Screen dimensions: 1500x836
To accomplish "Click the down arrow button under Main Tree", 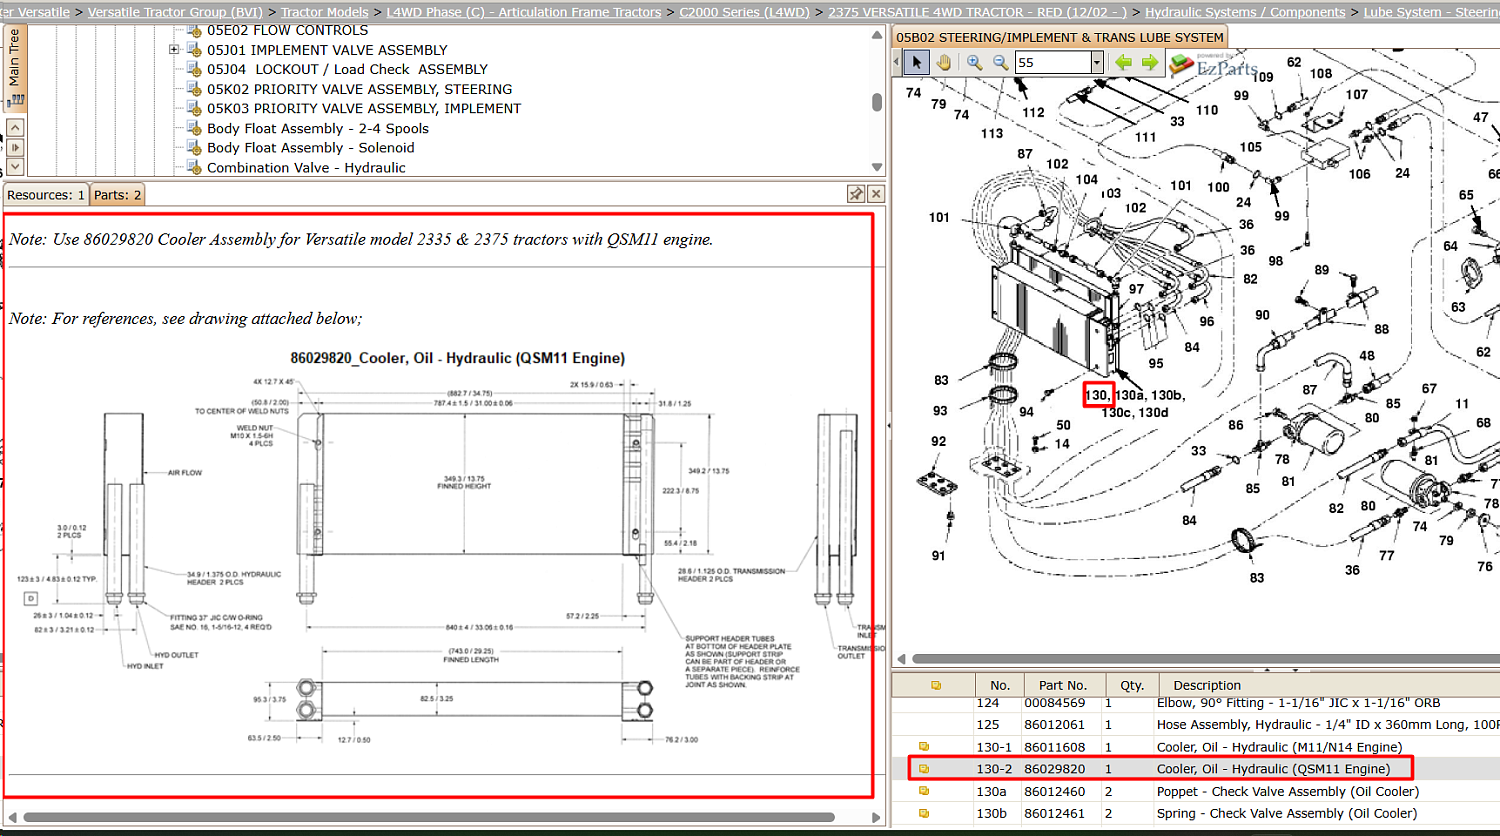I will click(15, 167).
